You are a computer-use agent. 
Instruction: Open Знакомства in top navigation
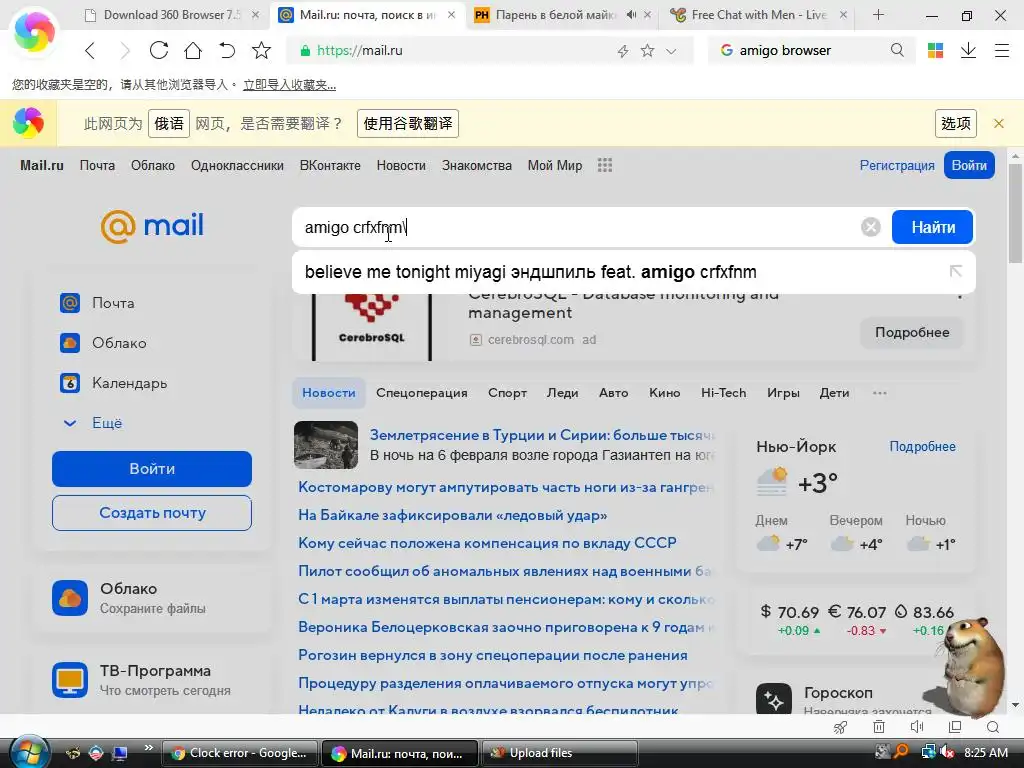point(477,165)
